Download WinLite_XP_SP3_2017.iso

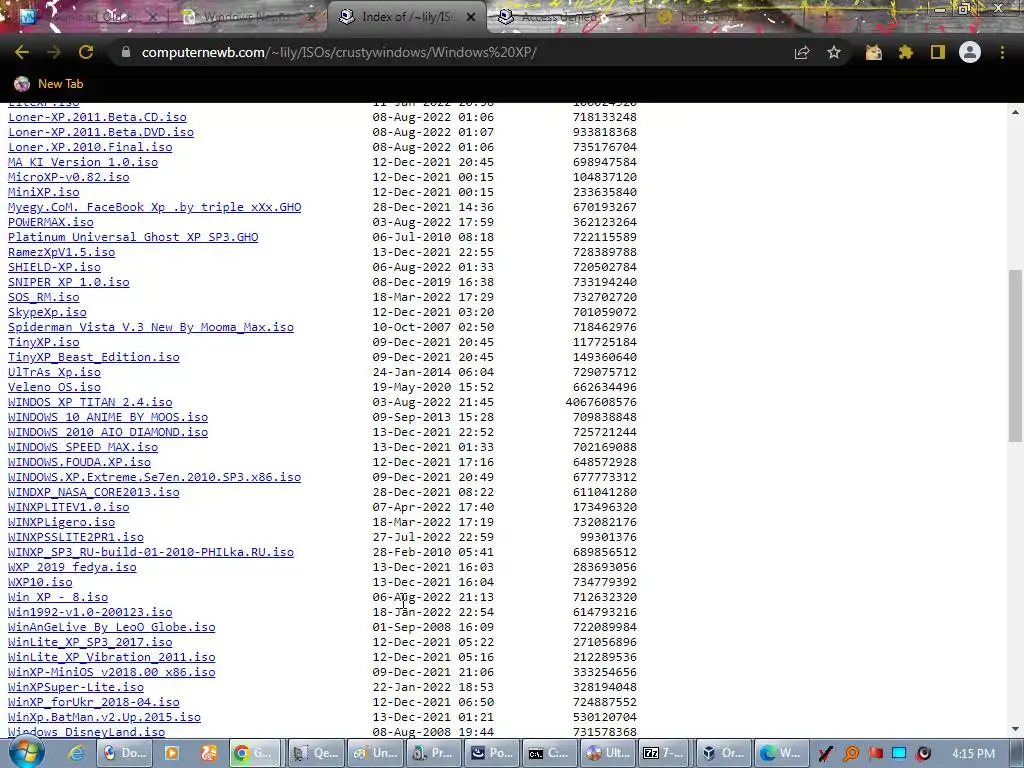point(90,642)
